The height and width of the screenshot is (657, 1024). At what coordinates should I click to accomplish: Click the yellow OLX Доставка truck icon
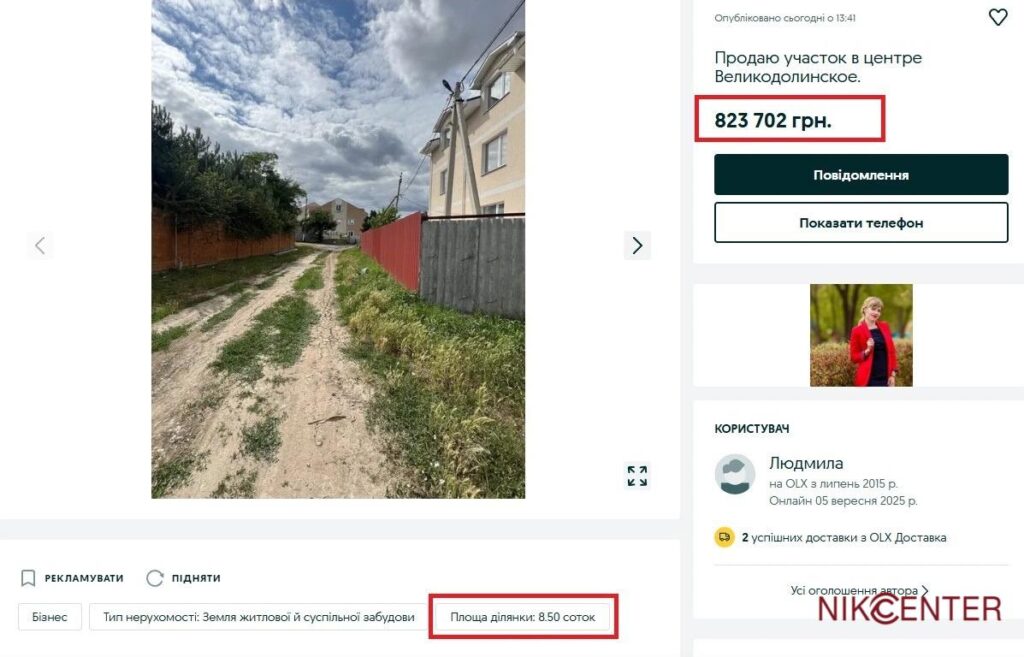tap(724, 537)
